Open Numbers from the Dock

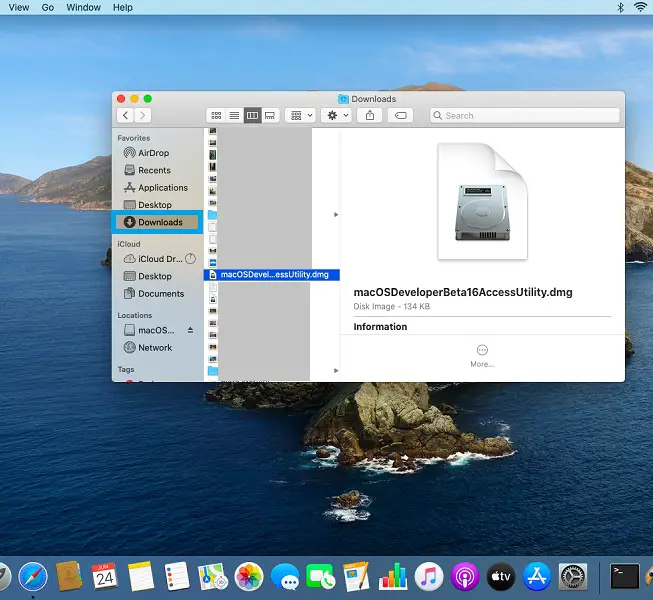(x=393, y=577)
